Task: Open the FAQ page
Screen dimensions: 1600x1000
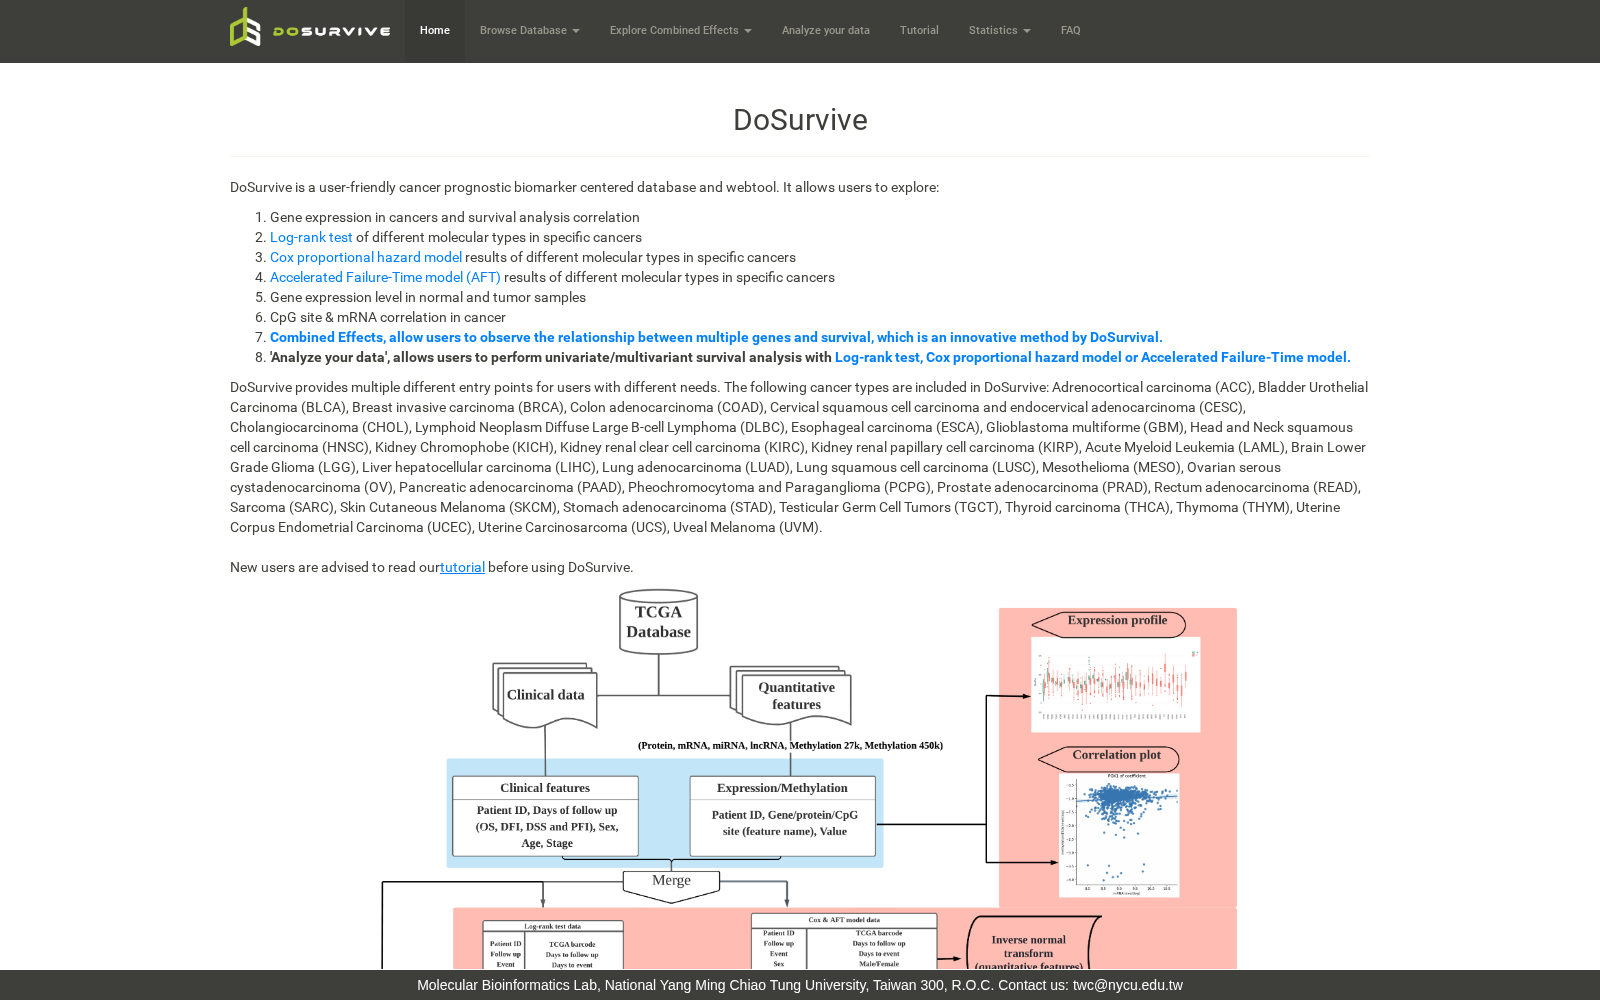Action: point(1071,31)
